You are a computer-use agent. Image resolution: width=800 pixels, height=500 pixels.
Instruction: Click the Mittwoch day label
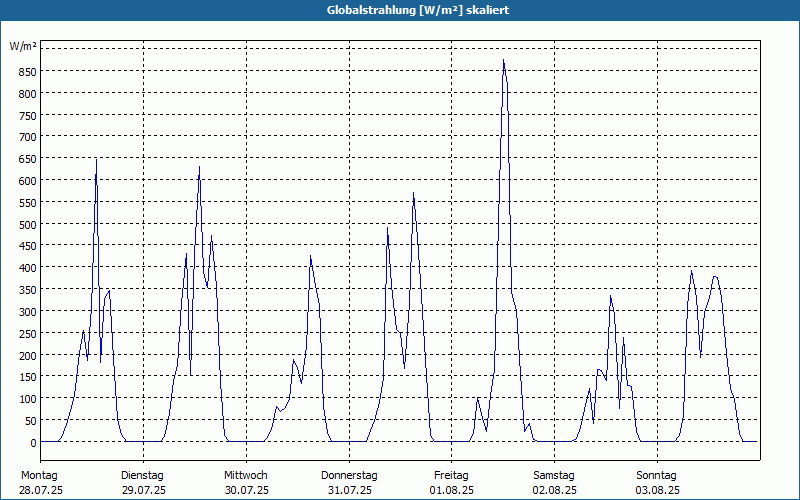point(245,476)
